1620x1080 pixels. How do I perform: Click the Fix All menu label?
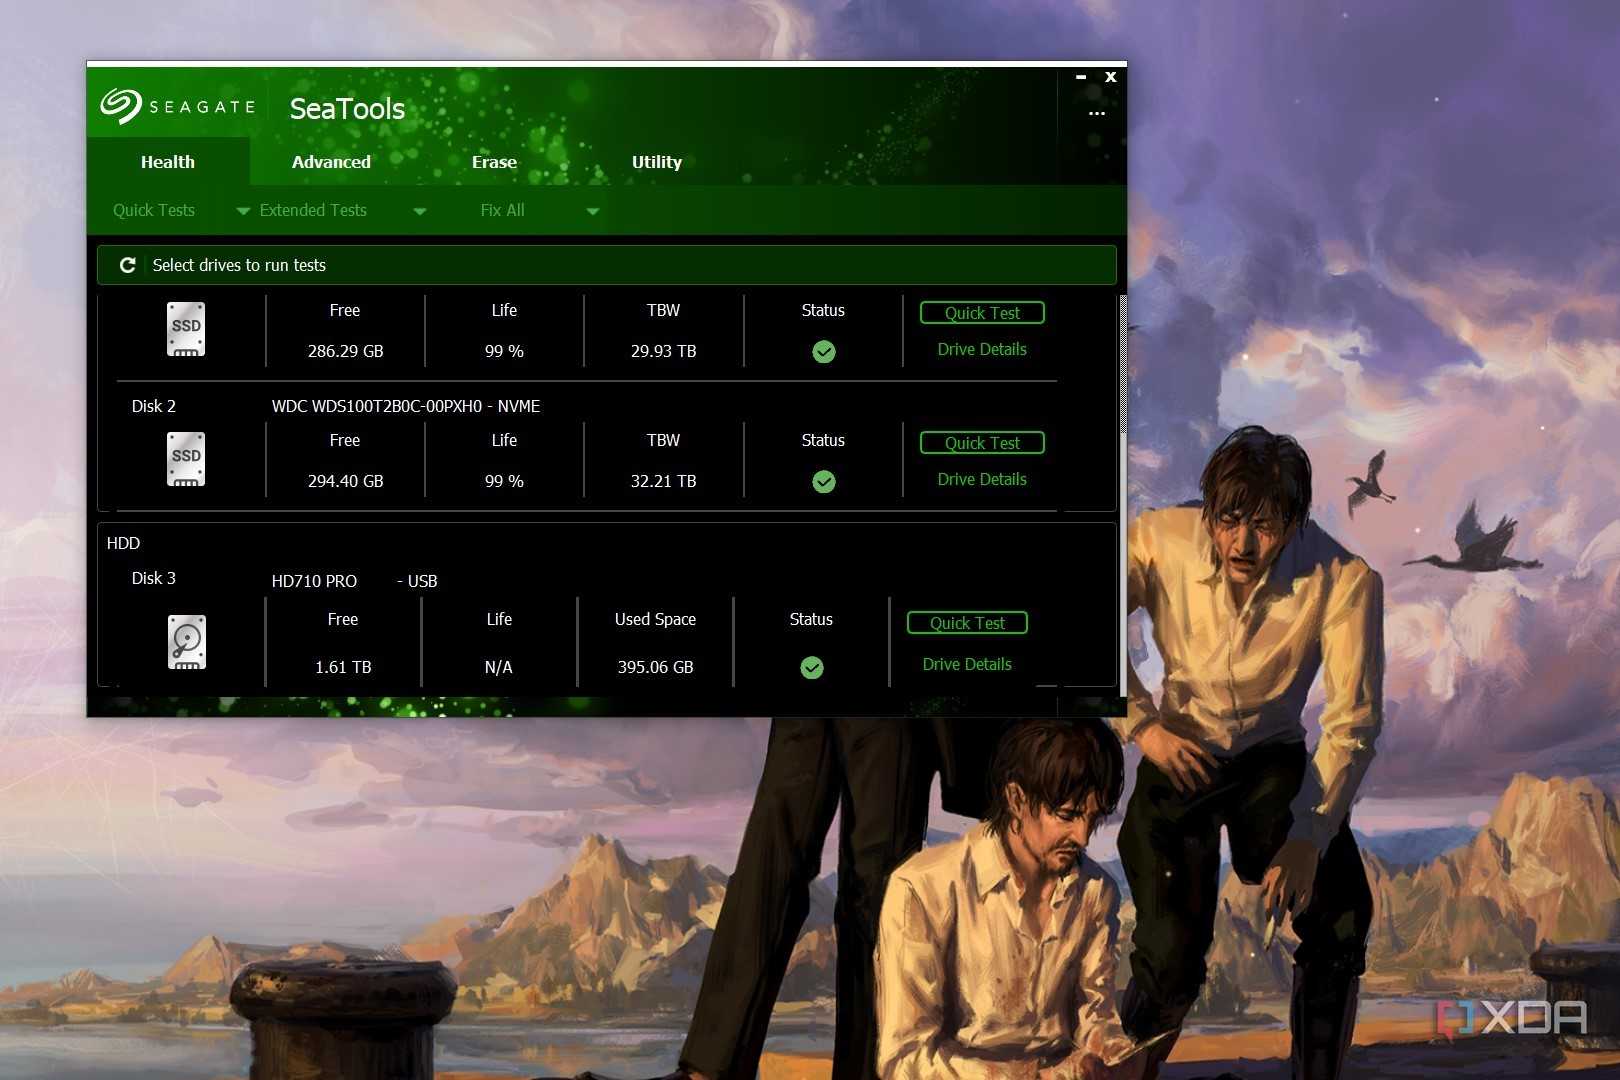click(502, 210)
